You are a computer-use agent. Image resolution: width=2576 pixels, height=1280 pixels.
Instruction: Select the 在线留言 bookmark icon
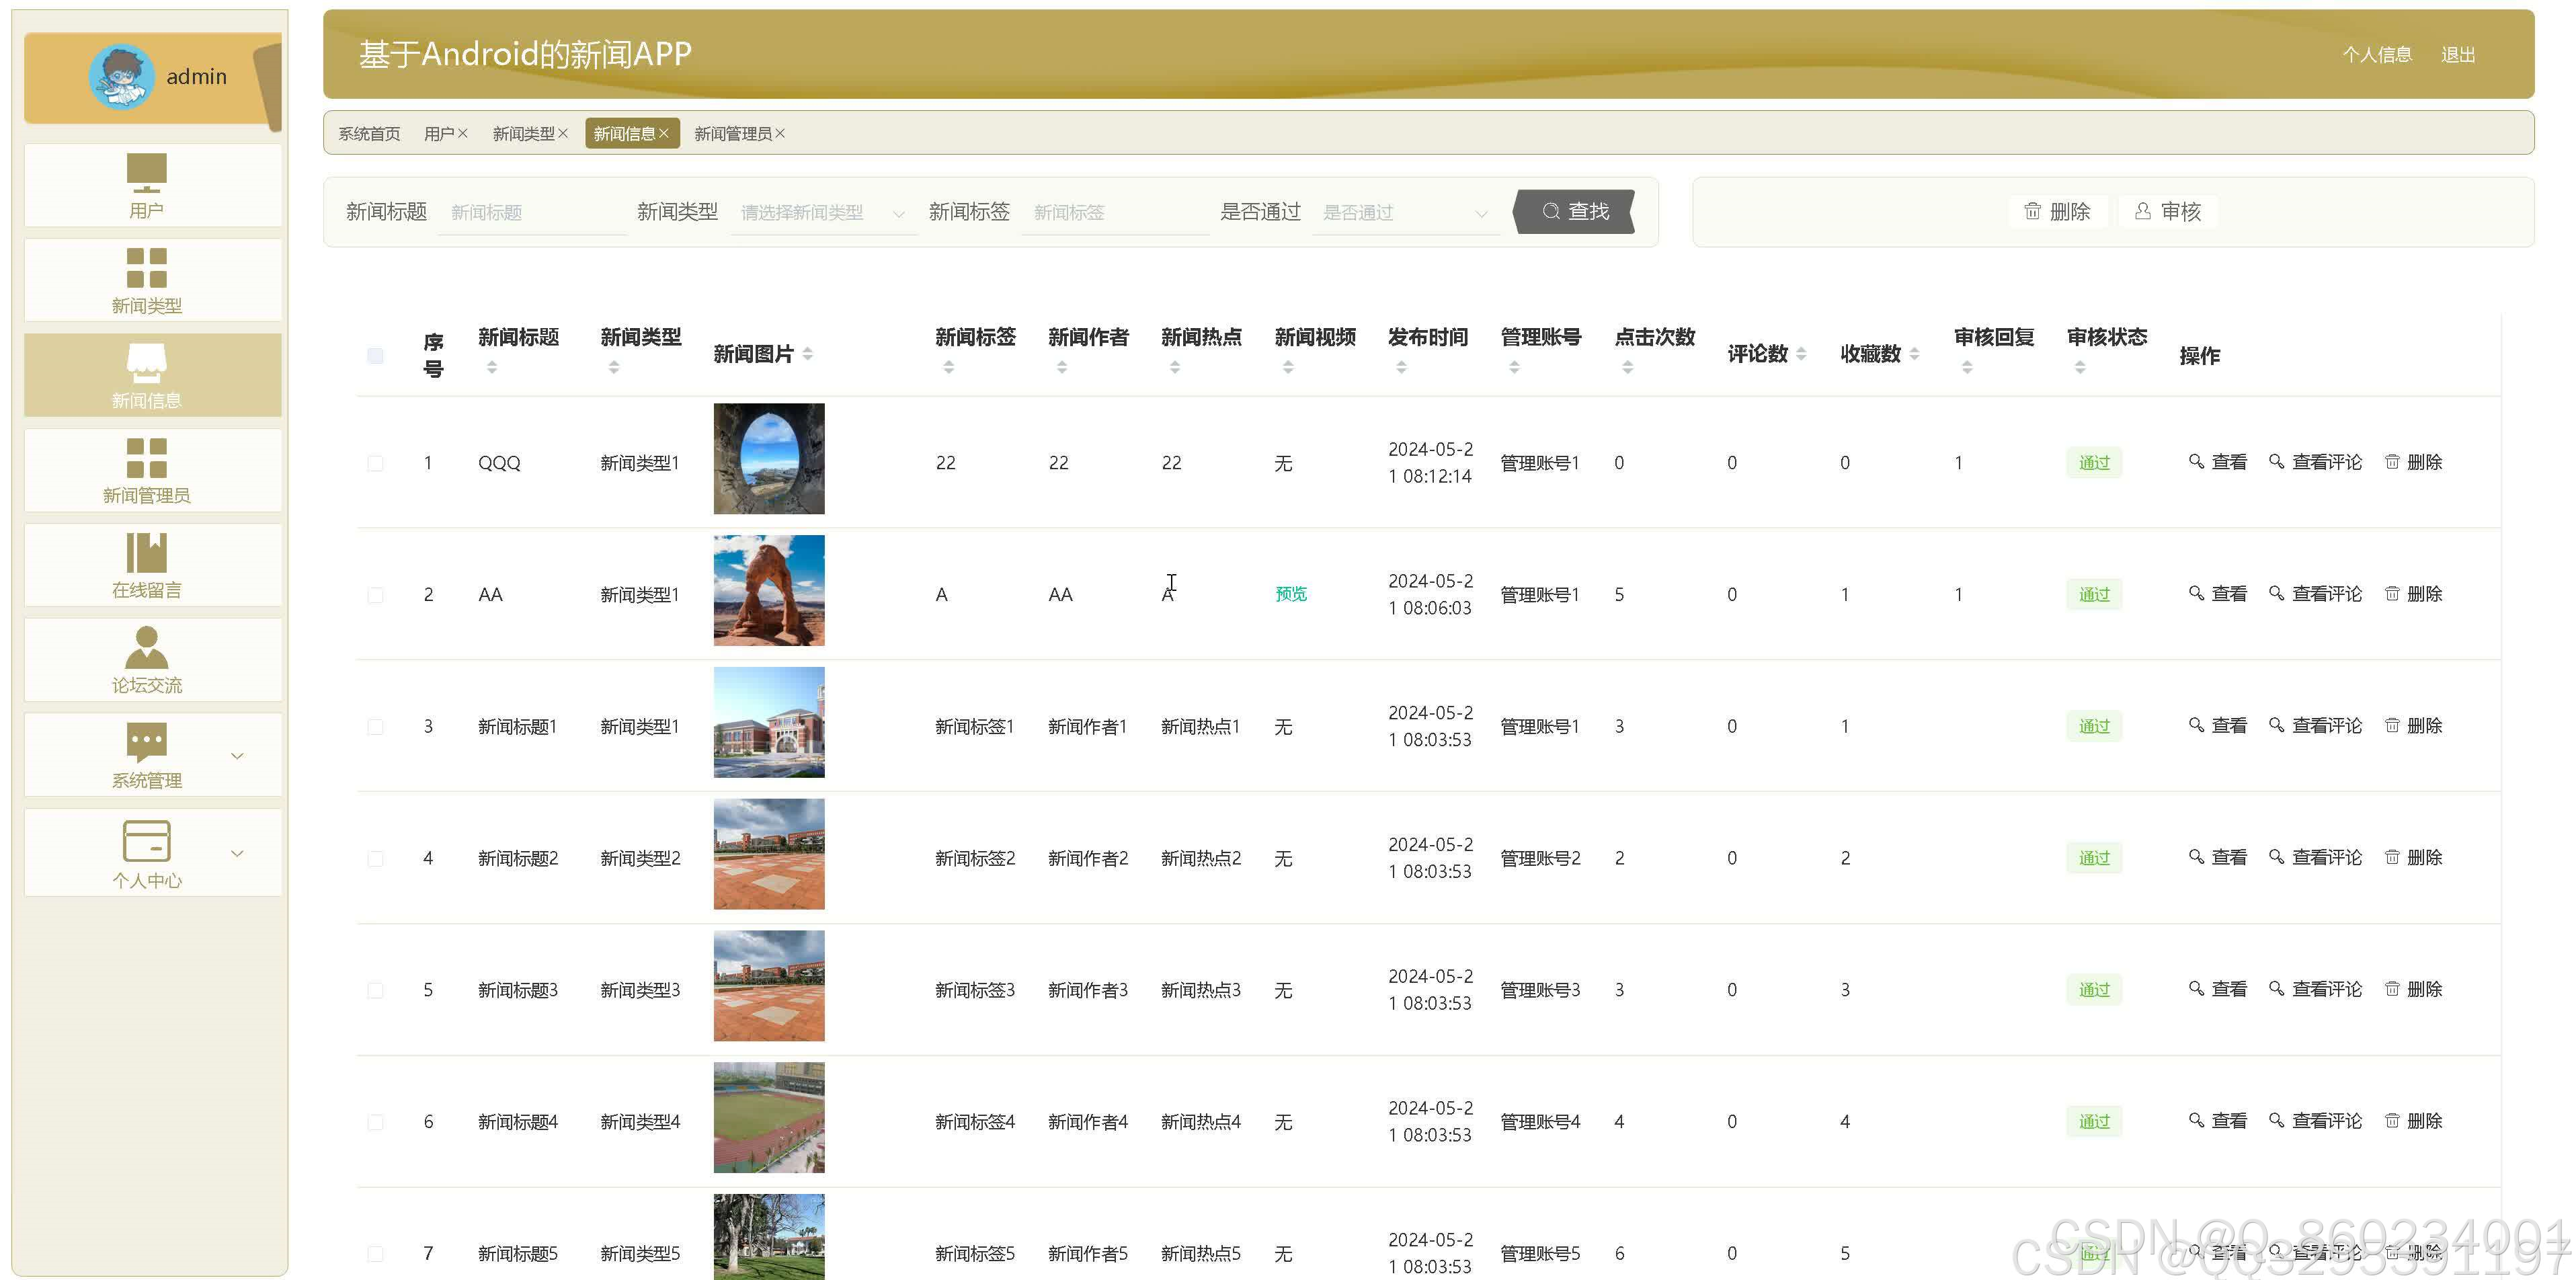pyautogui.click(x=146, y=552)
